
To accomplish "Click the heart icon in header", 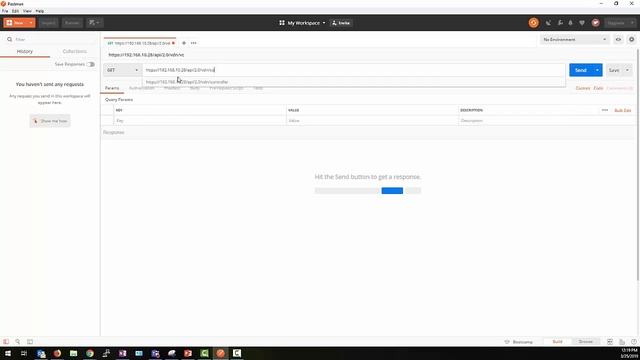I will click(x=582, y=23).
